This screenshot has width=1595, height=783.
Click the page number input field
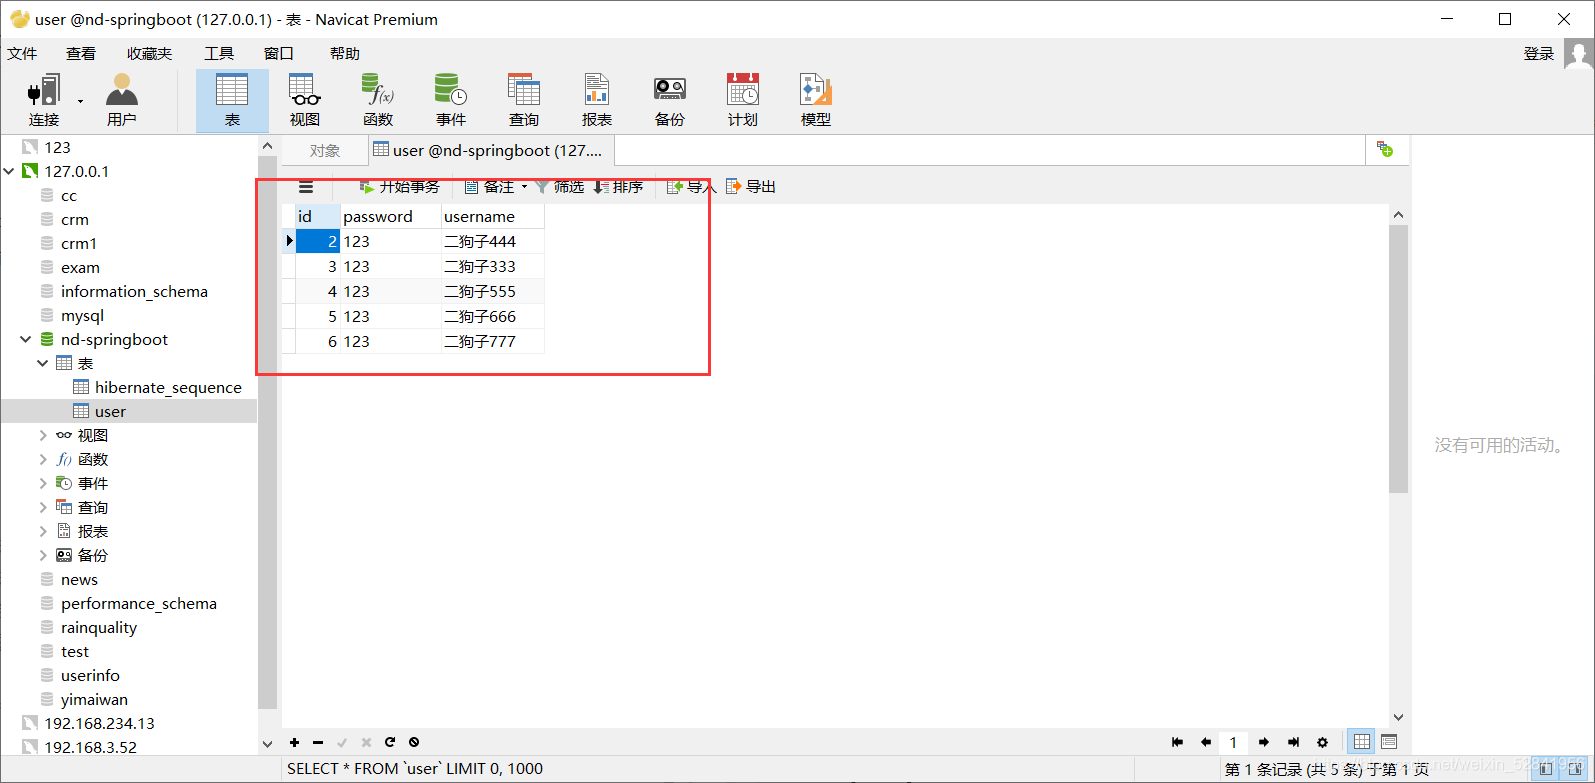[1233, 742]
